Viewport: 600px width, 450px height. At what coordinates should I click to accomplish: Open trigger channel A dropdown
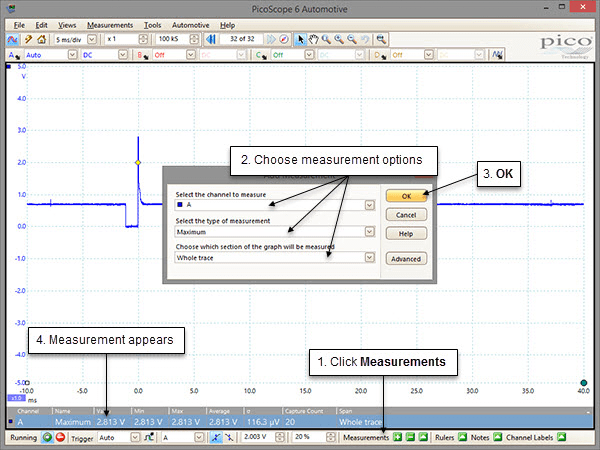click(199, 437)
